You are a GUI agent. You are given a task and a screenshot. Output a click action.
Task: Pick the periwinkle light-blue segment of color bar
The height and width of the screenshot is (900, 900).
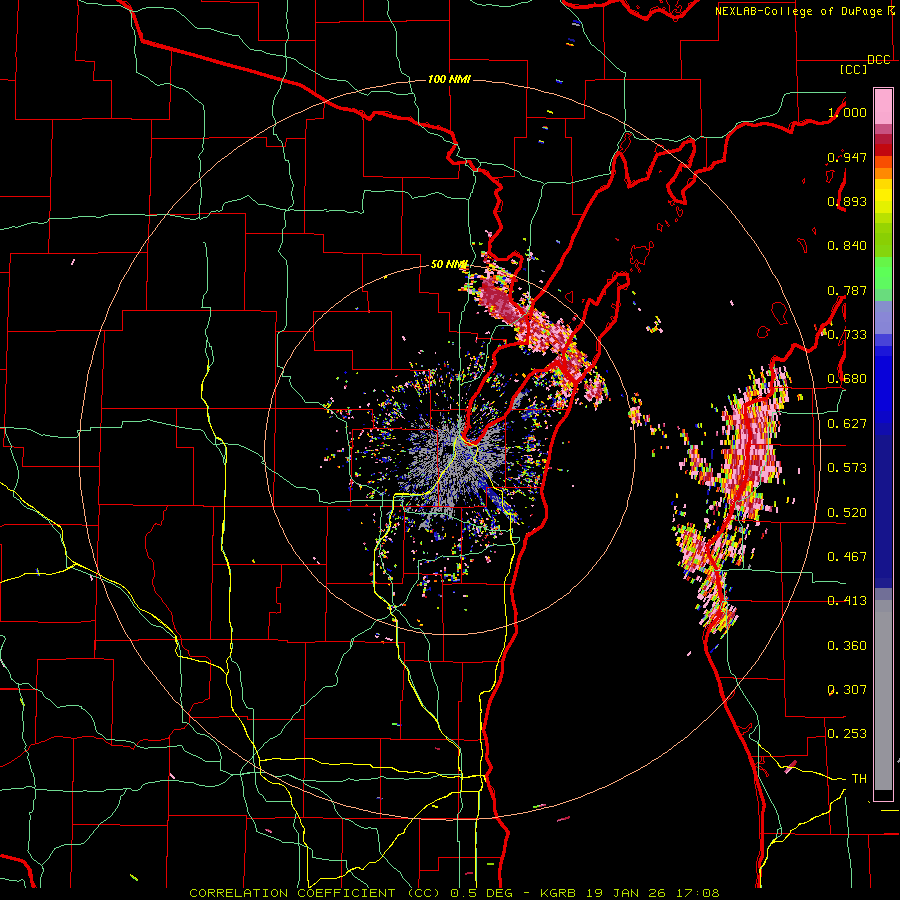pos(883,317)
